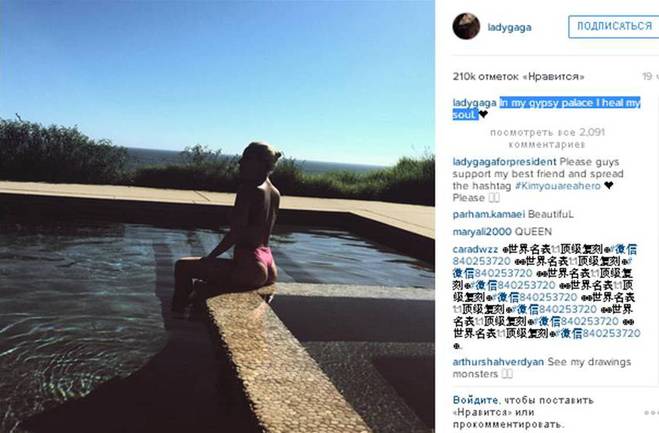
Task: Click the Подписаться follow button
Action: click(614, 26)
